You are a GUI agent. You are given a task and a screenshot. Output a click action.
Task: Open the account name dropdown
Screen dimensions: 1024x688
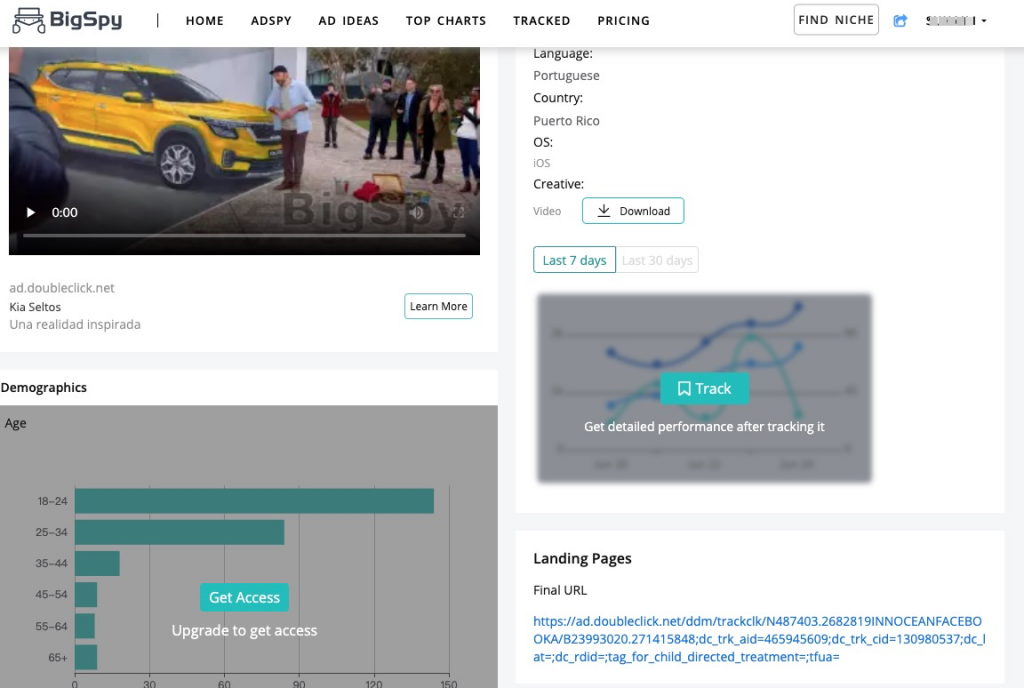tap(956, 21)
